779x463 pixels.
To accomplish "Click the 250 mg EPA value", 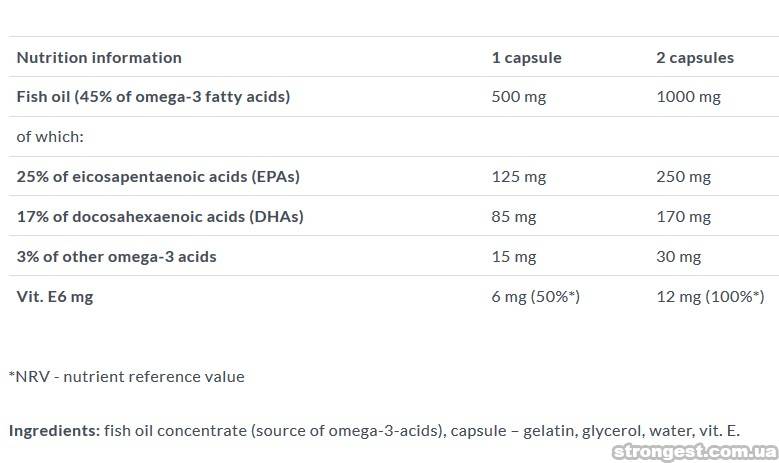I will [x=683, y=177].
